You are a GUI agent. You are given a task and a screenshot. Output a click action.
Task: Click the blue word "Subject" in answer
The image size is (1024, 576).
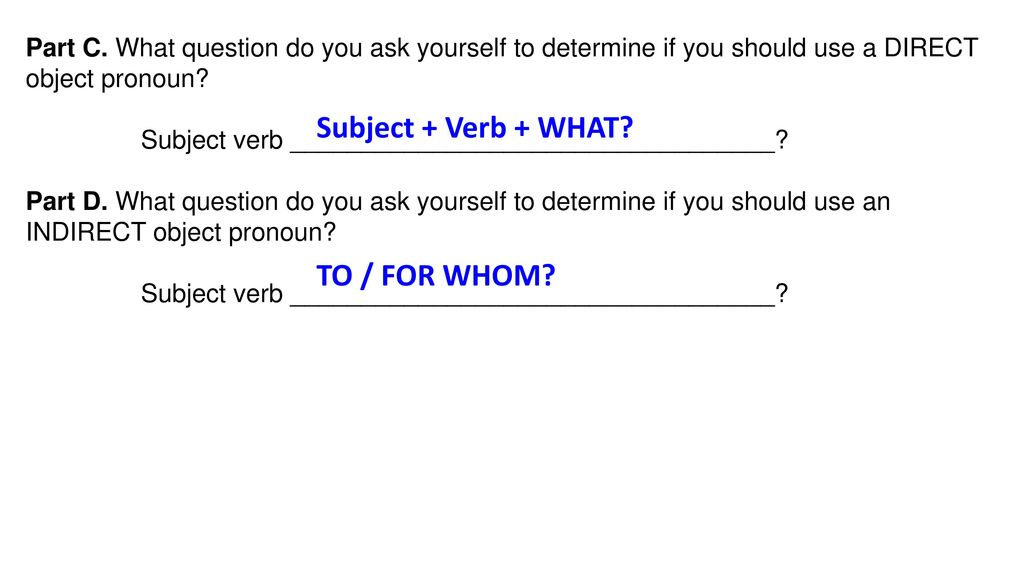click(365, 129)
